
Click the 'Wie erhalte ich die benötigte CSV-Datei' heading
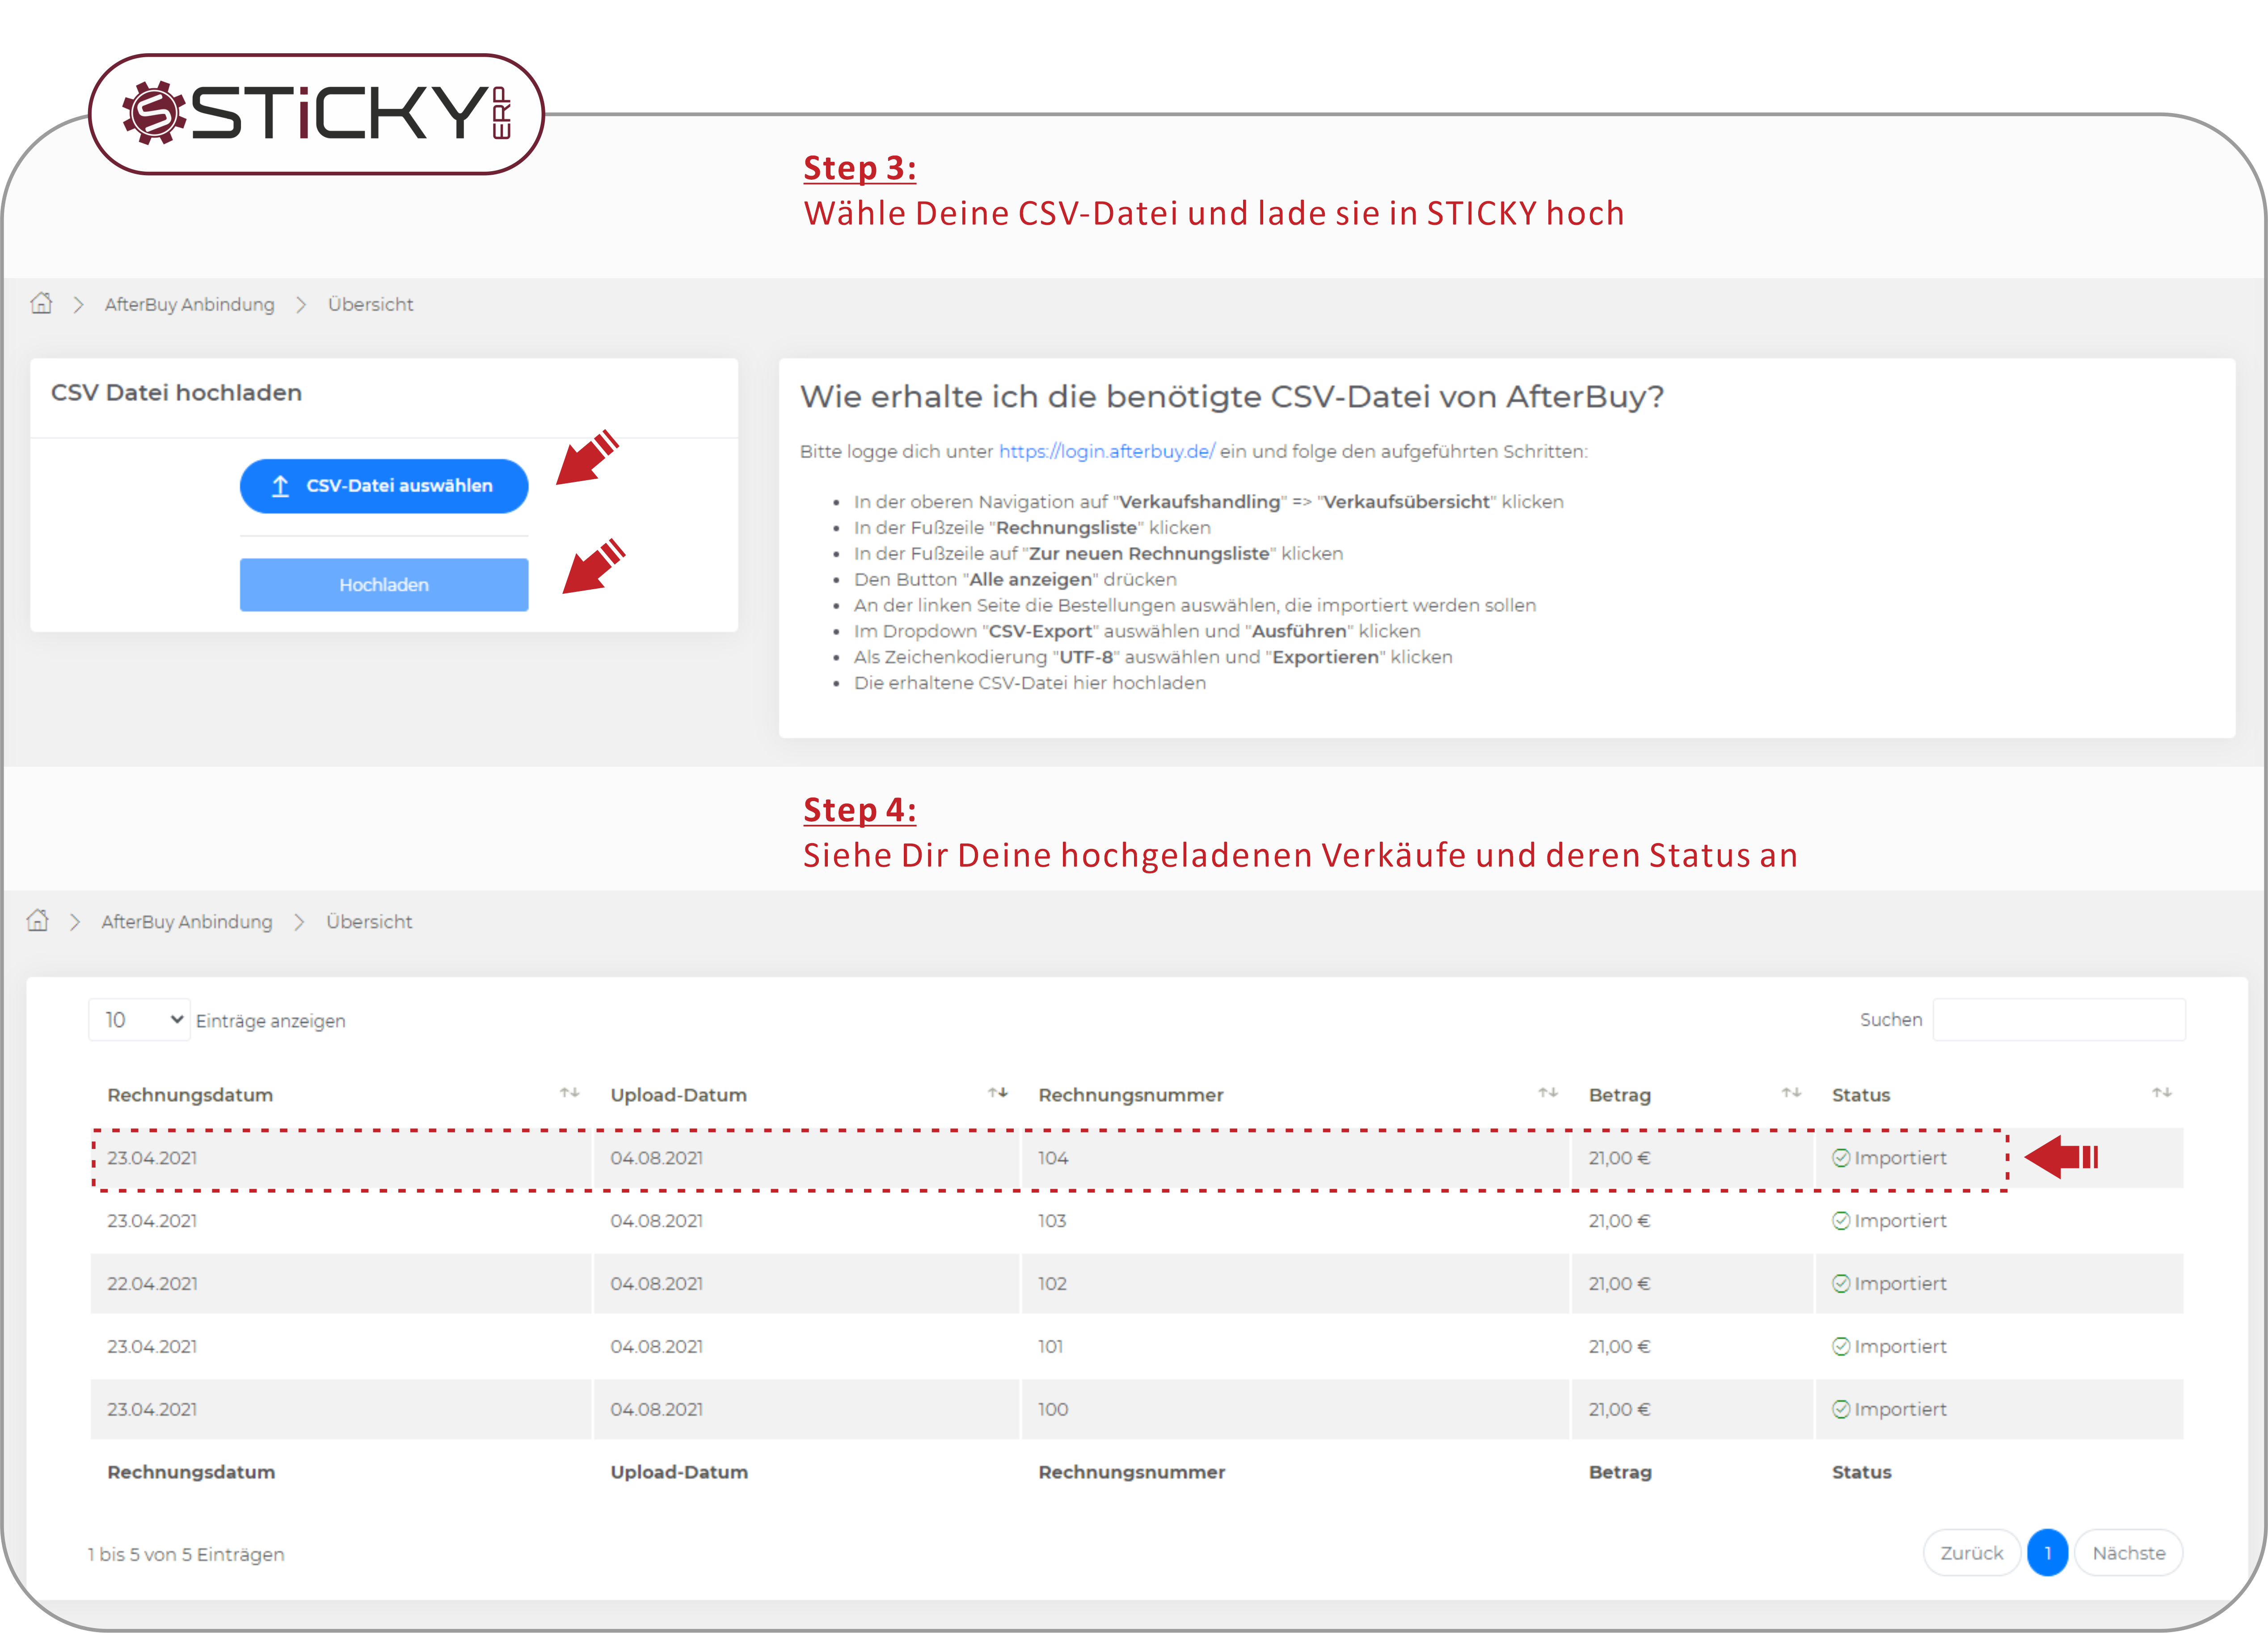point(1232,397)
